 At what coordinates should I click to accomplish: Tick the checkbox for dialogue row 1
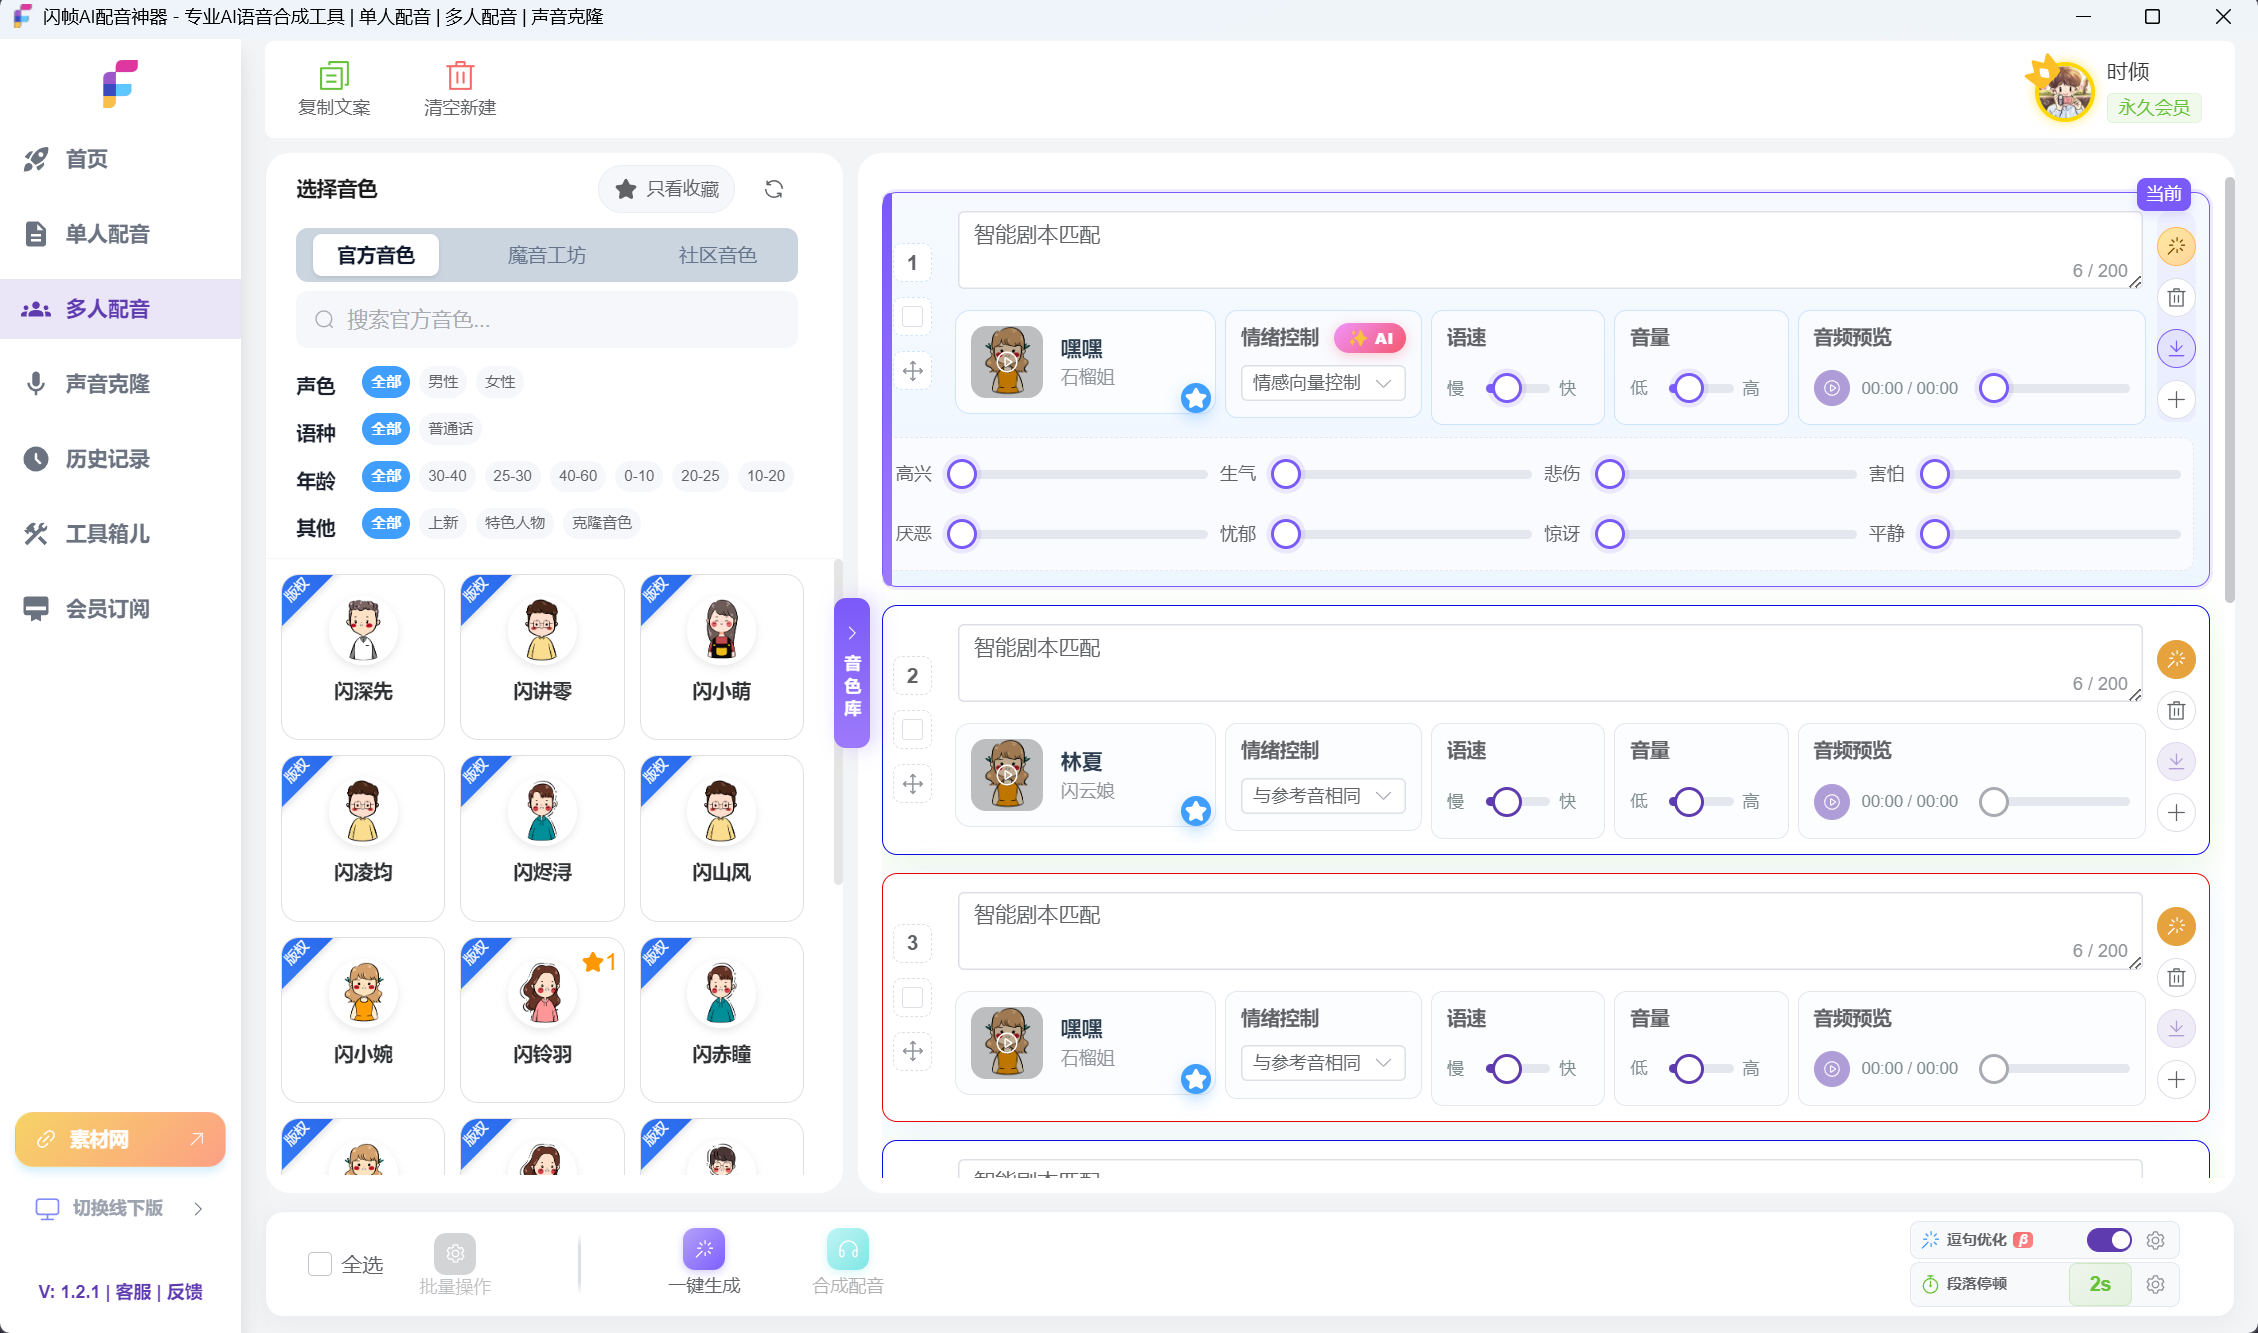(912, 317)
